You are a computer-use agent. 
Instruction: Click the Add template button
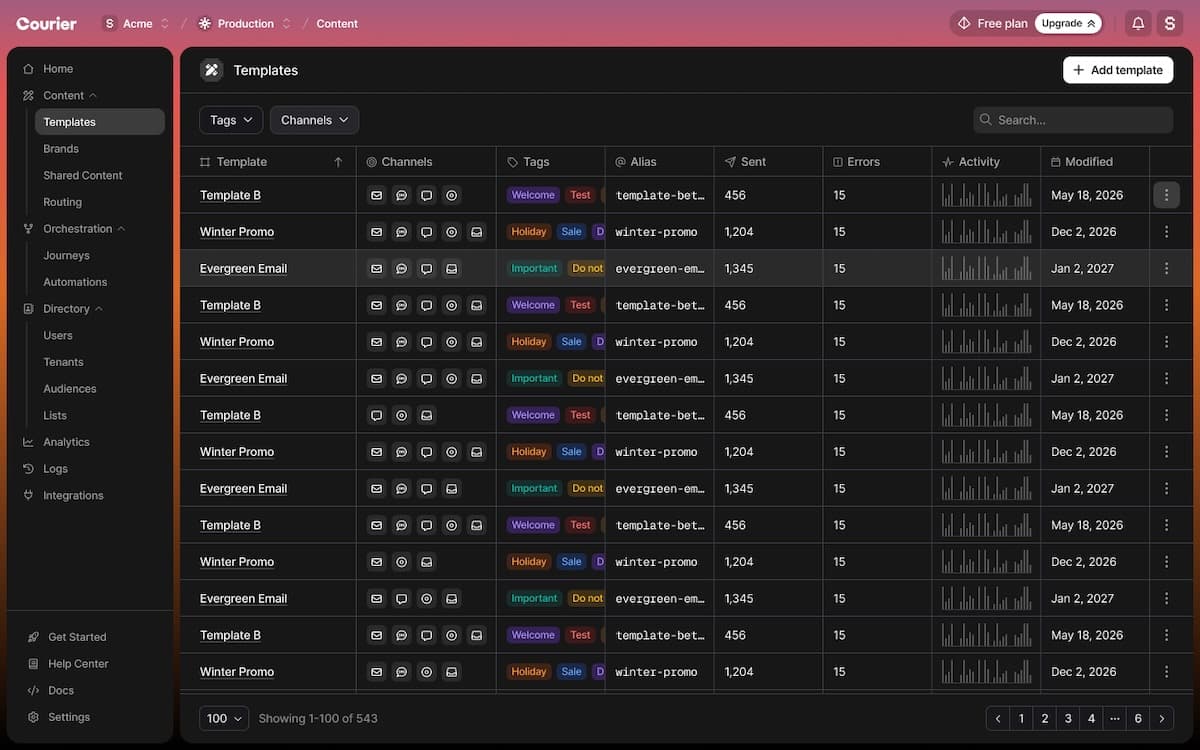point(1118,70)
